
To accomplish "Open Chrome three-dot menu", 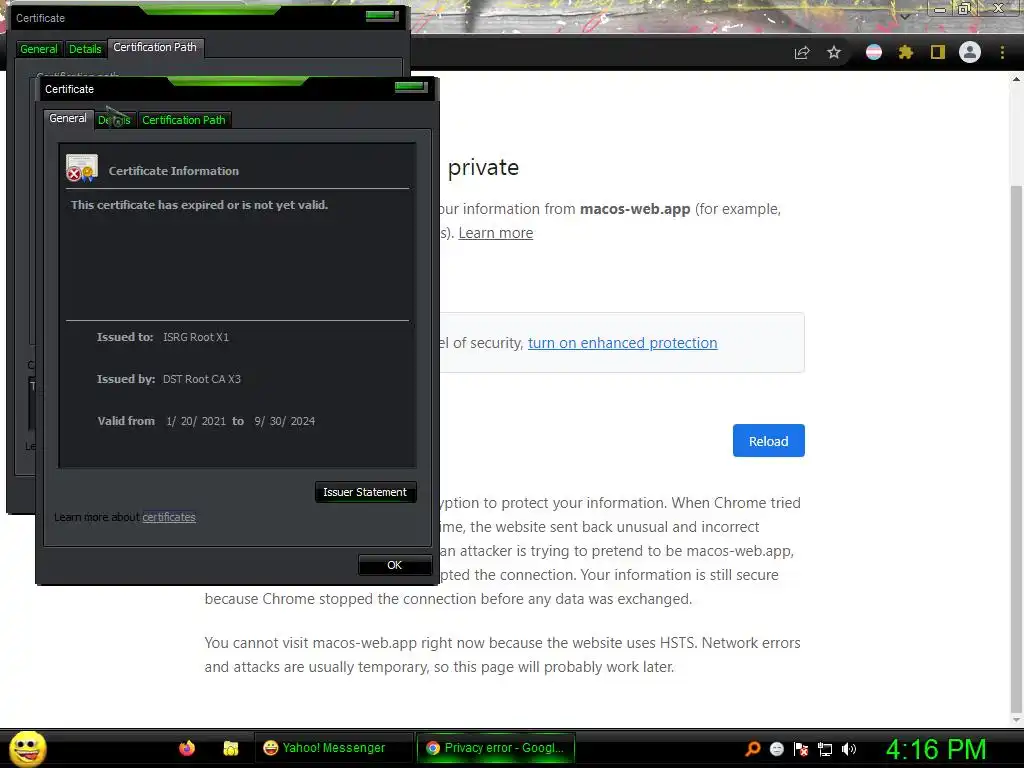I will tap(1002, 52).
